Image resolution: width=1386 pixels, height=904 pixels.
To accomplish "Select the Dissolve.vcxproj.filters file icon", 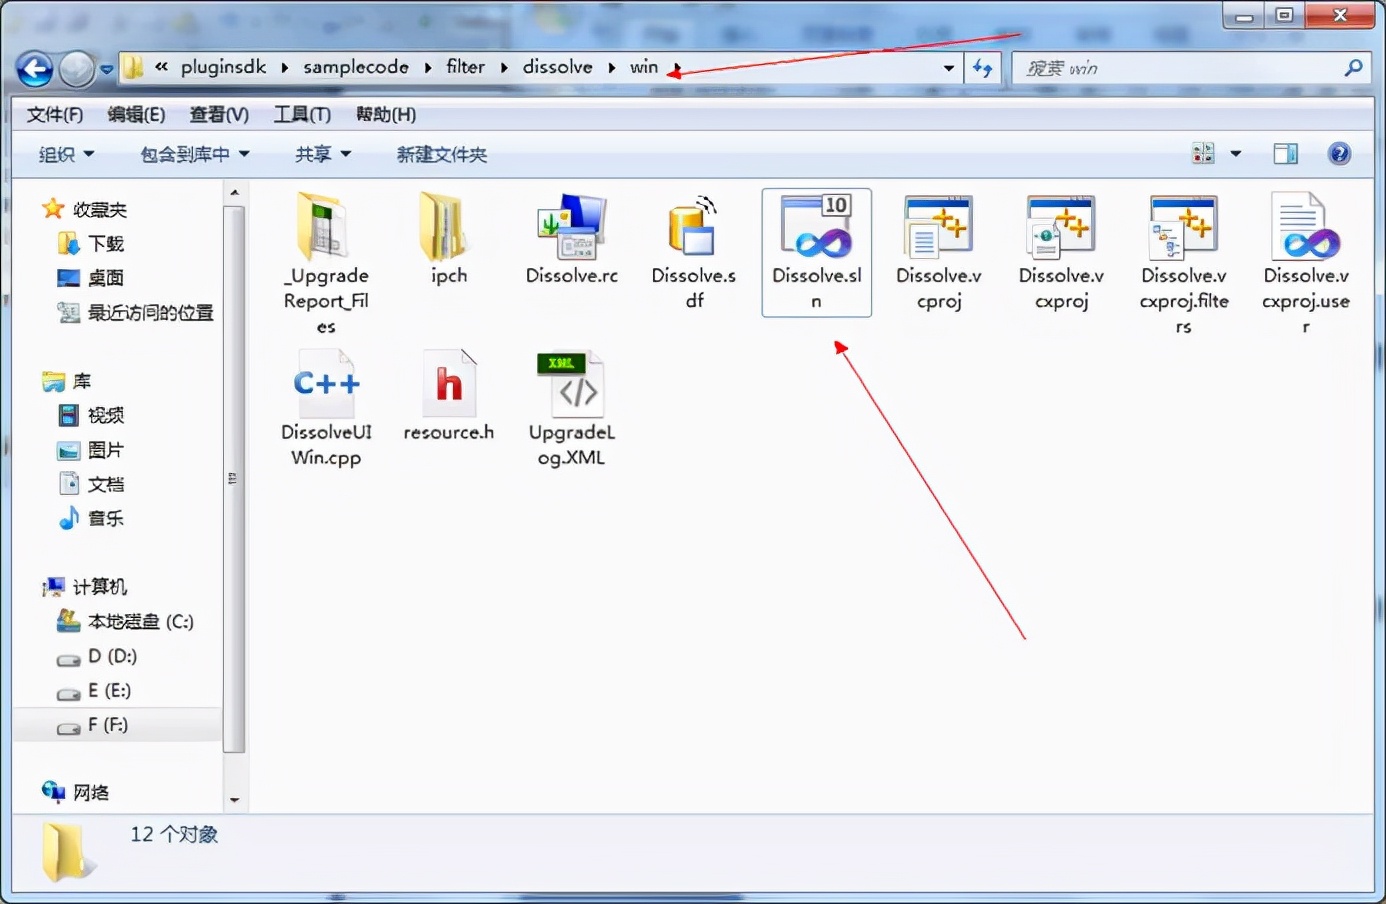I will 1183,227.
